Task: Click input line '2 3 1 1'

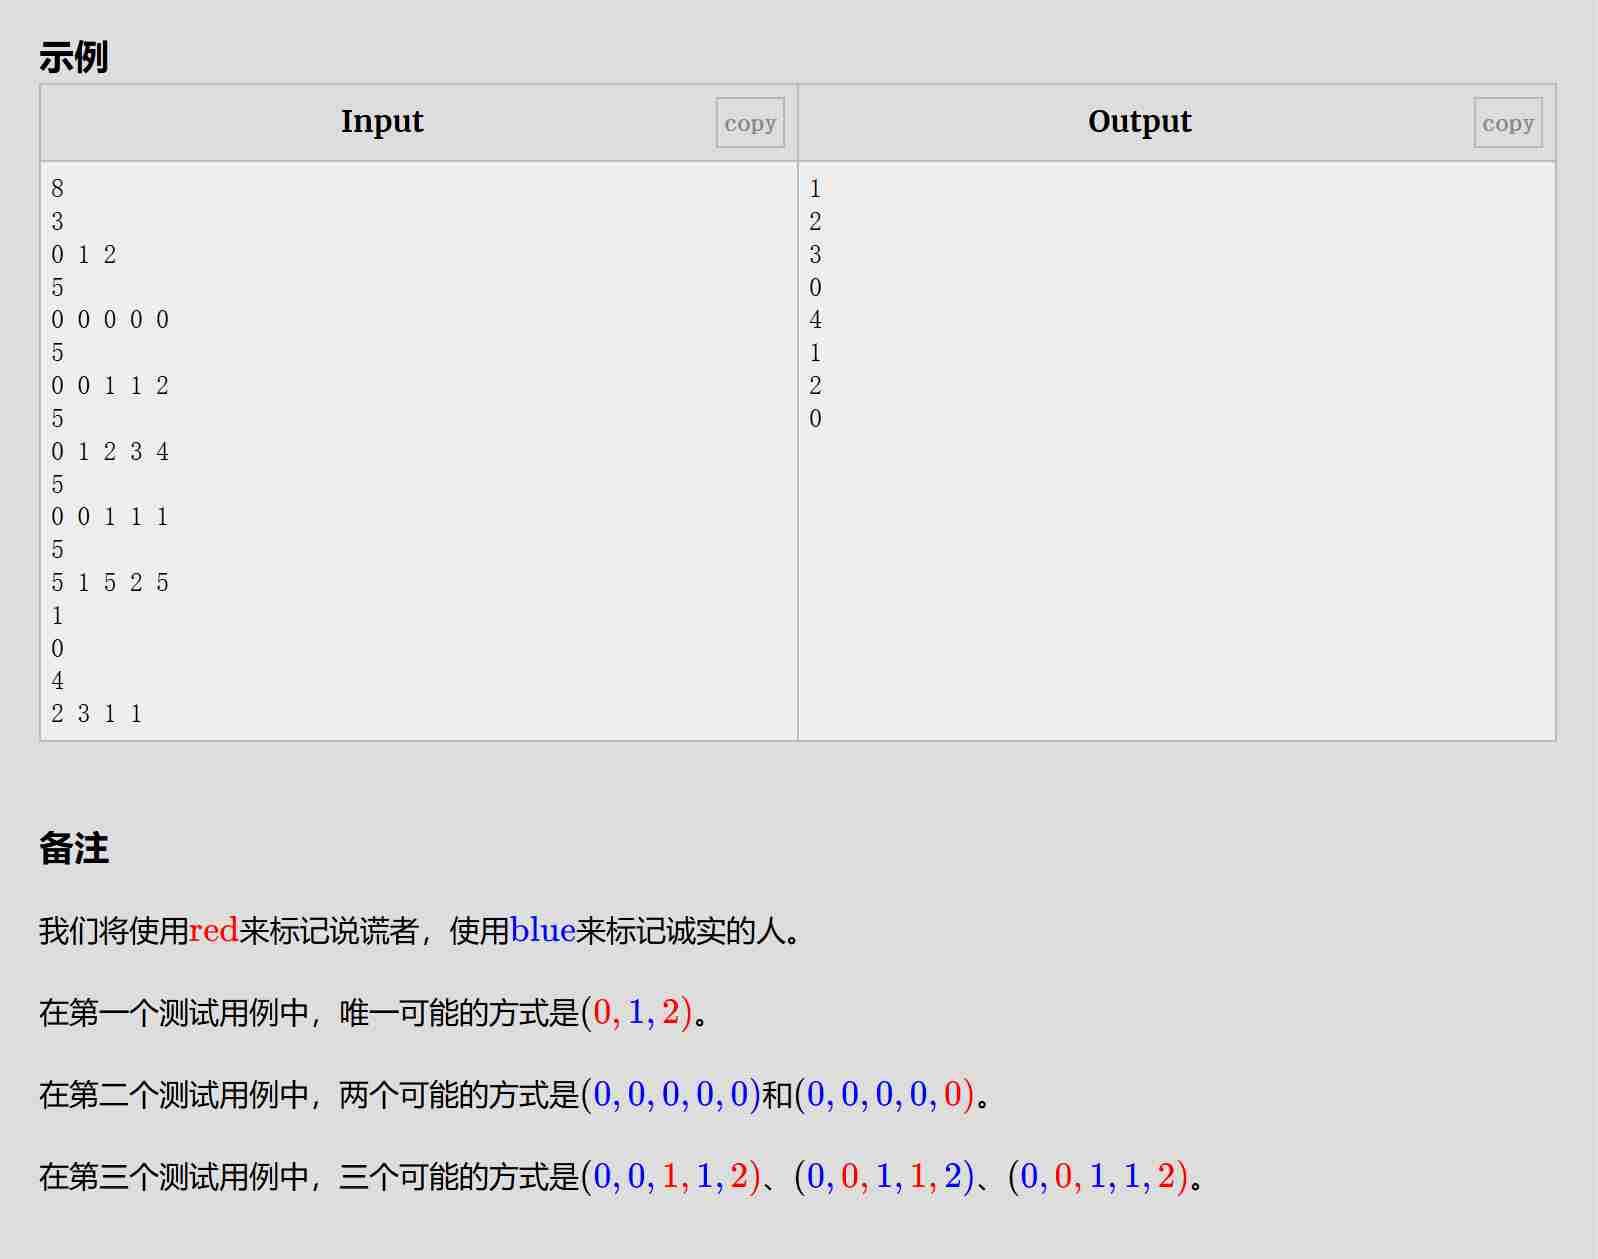Action: [x=97, y=714]
